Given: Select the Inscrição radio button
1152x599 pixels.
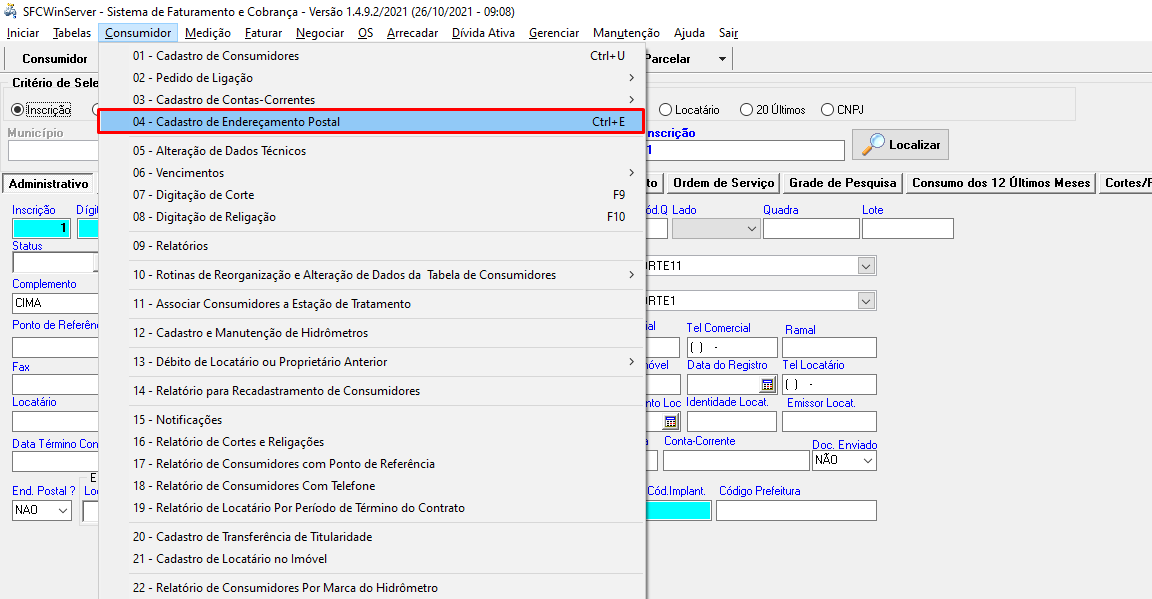Looking at the screenshot, I should (x=17, y=110).
